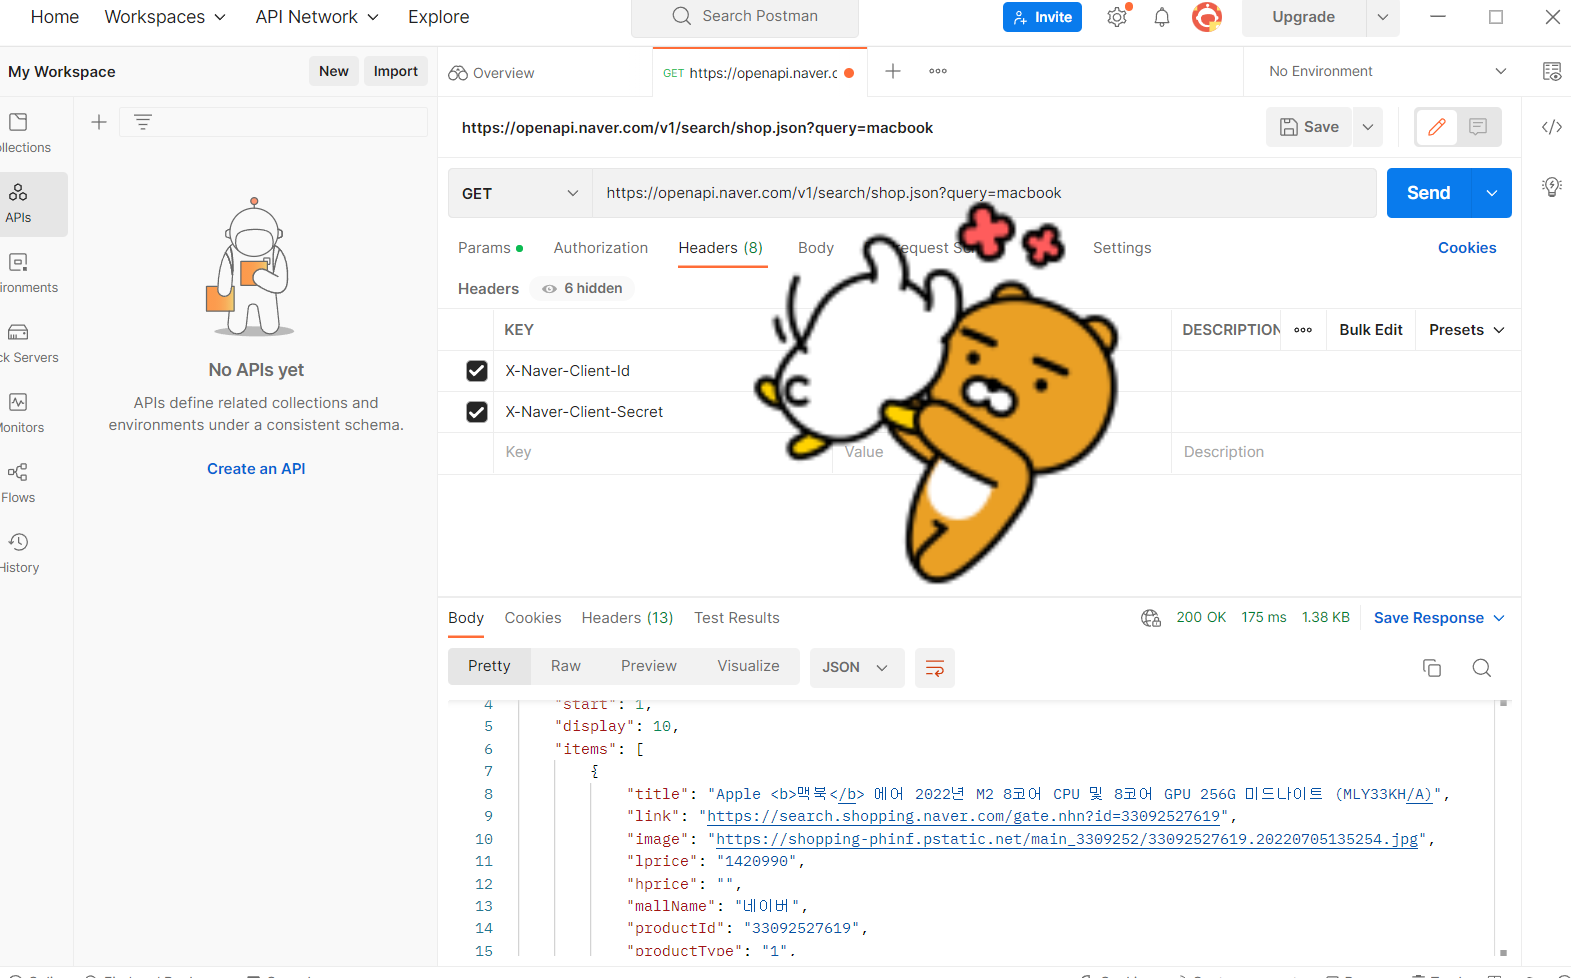Screen dimensions: 1571x978
Task: Change the GET method dropdown
Action: 520,193
